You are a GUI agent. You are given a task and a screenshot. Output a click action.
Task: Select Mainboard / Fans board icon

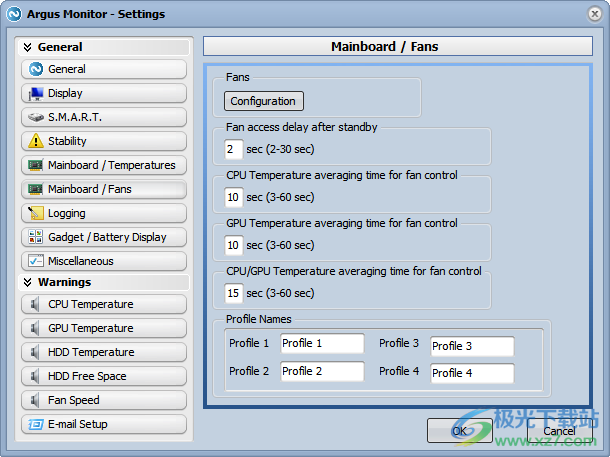[x=35, y=189]
